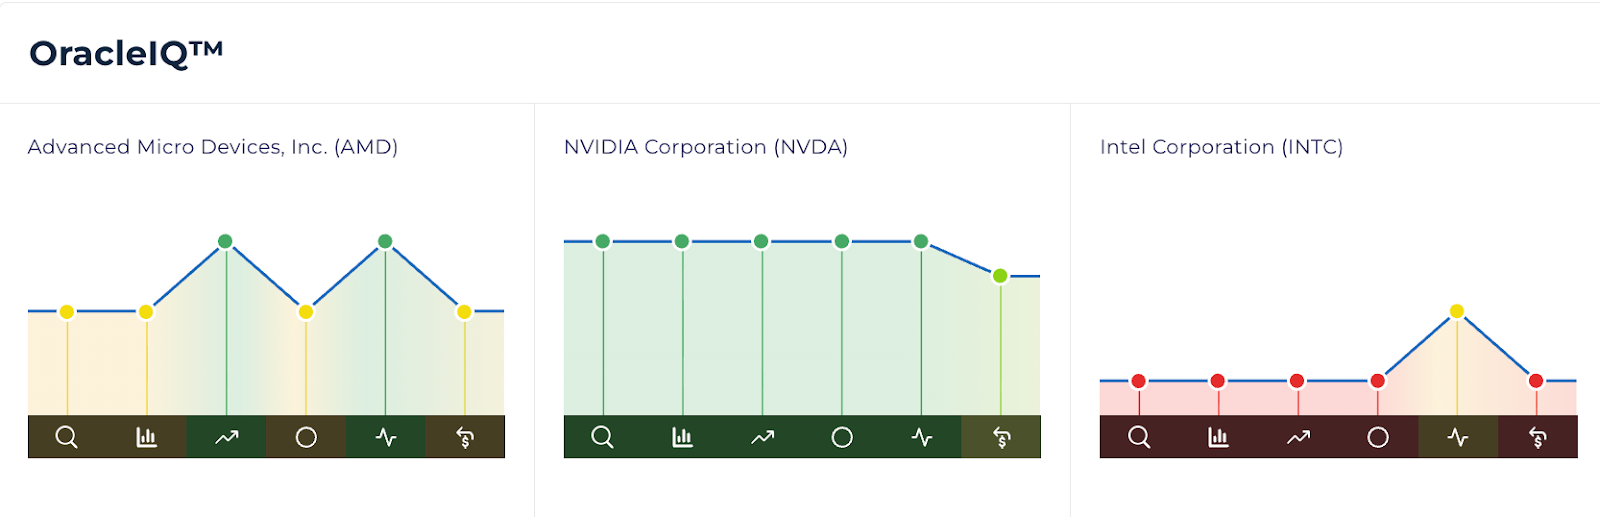Click the bar chart icon under AMD
This screenshot has height=517, width=1600.
(x=146, y=437)
